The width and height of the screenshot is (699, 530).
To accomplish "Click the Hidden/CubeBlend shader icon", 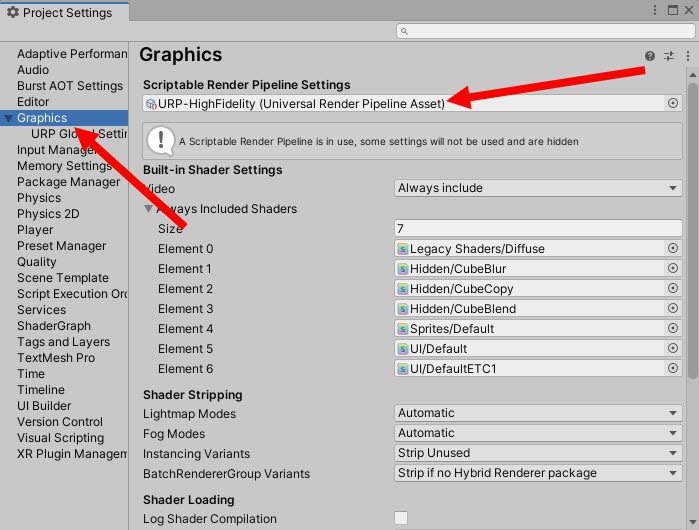I will click(x=403, y=309).
